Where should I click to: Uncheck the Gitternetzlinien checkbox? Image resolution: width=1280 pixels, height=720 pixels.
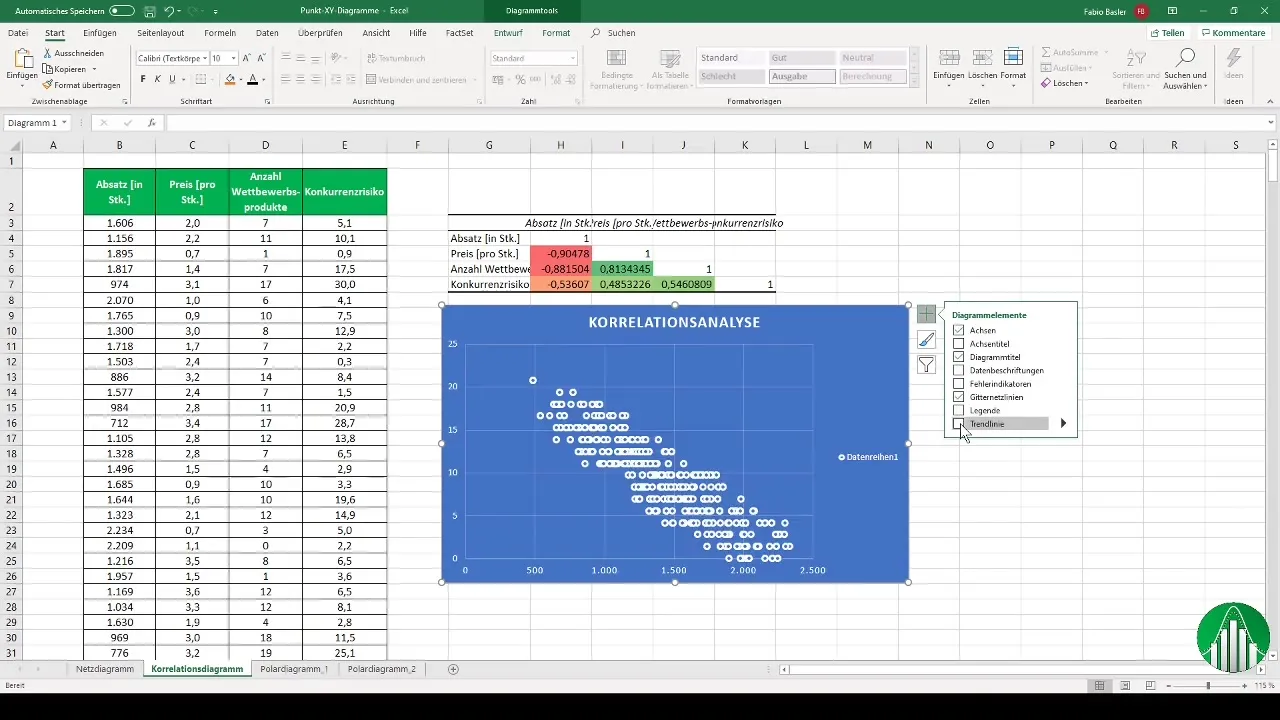[959, 397]
